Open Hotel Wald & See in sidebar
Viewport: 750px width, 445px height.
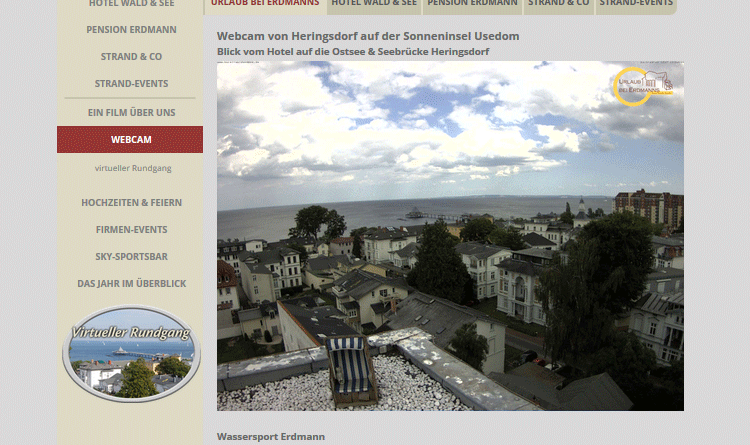tap(131, 3)
